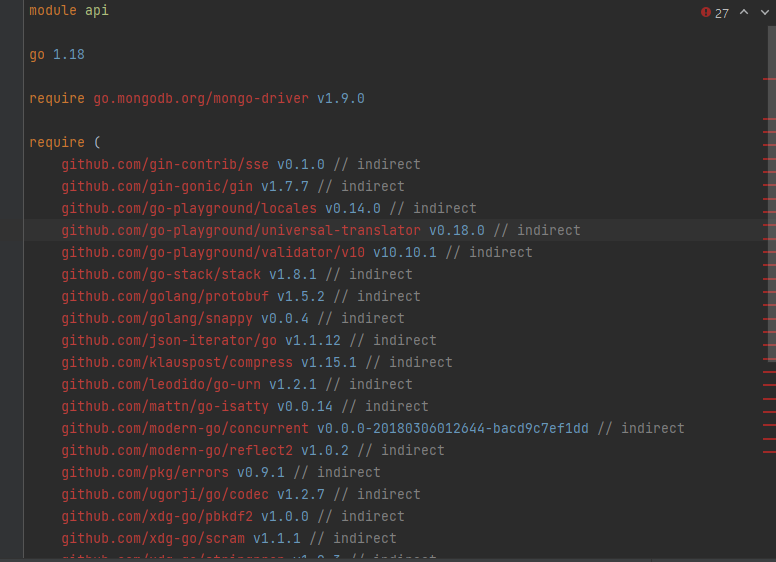Go to previous highlighted error arrow
The image size is (776, 562).
(744, 12)
